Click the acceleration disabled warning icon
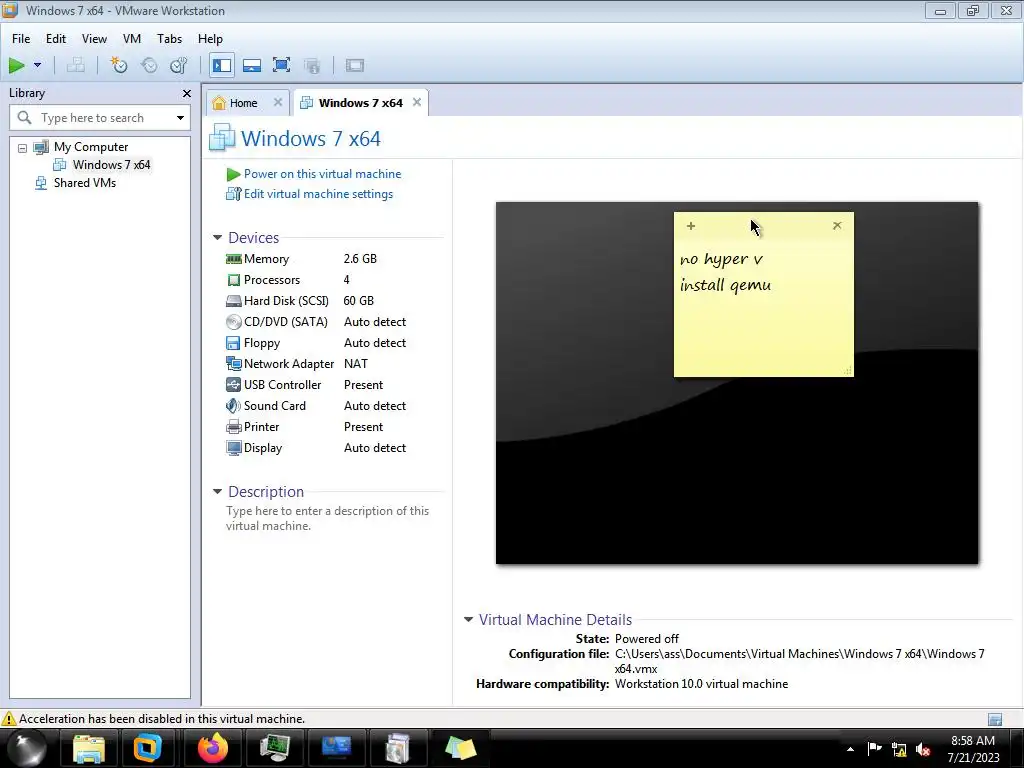The image size is (1024, 768). (x=8, y=719)
